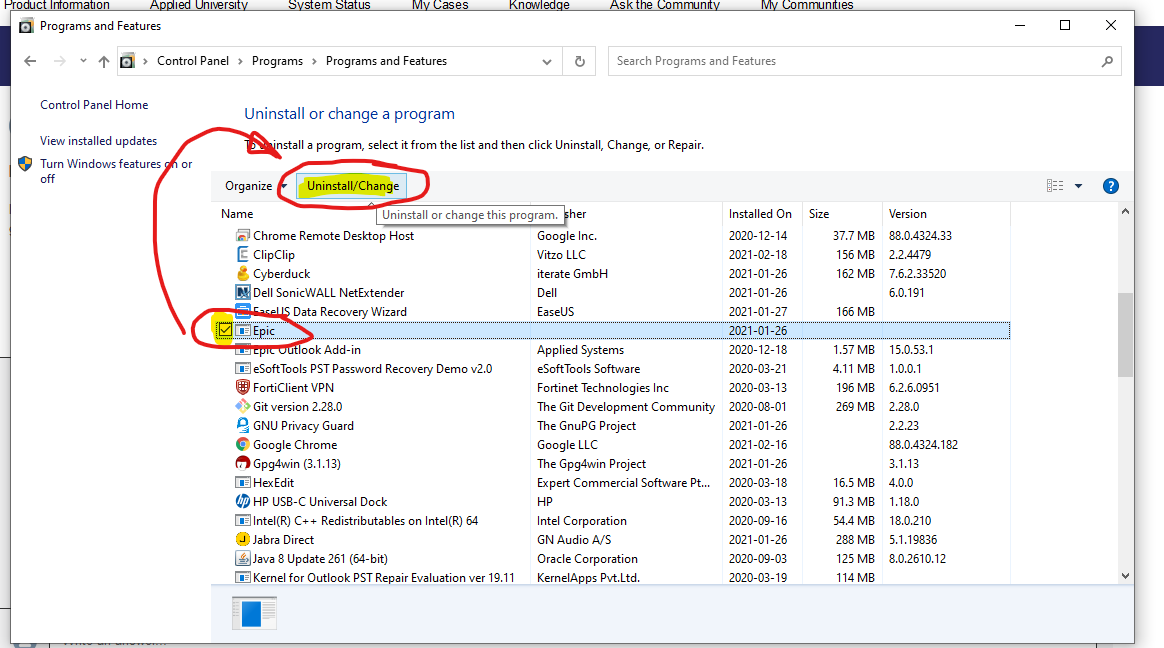The image size is (1164, 648).
Task: Open View installed updates link
Action: (x=99, y=140)
